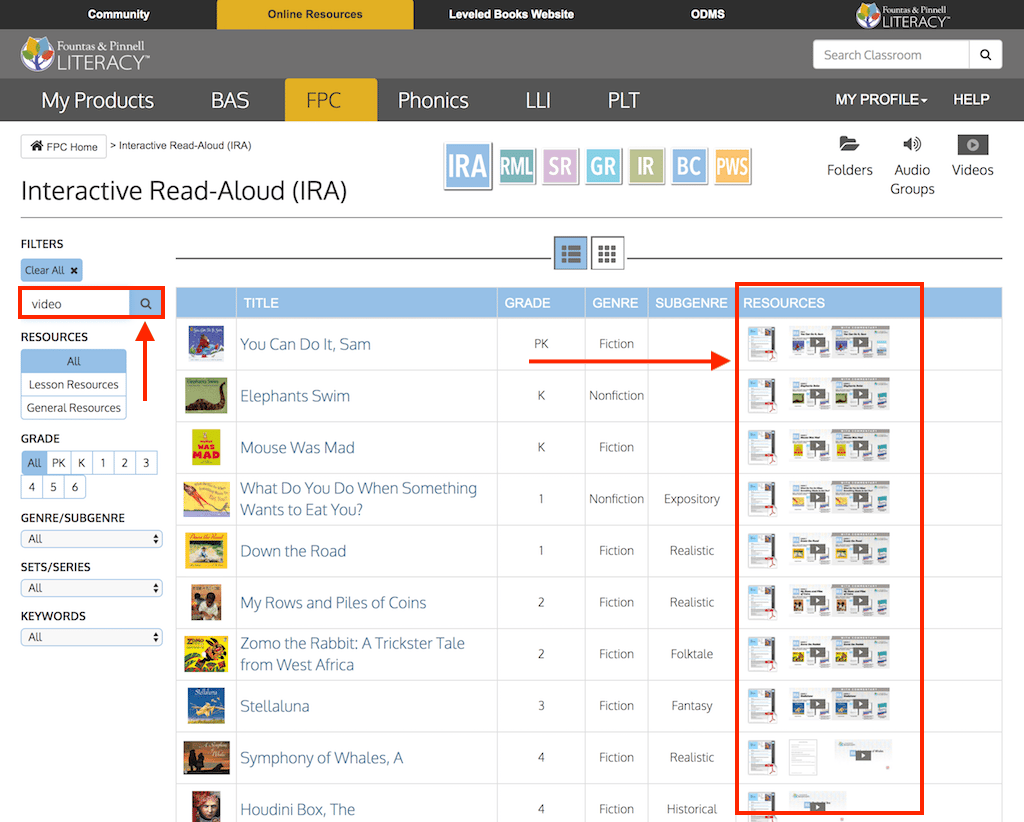Clear all active filters
This screenshot has width=1024, height=822.
coord(51,269)
